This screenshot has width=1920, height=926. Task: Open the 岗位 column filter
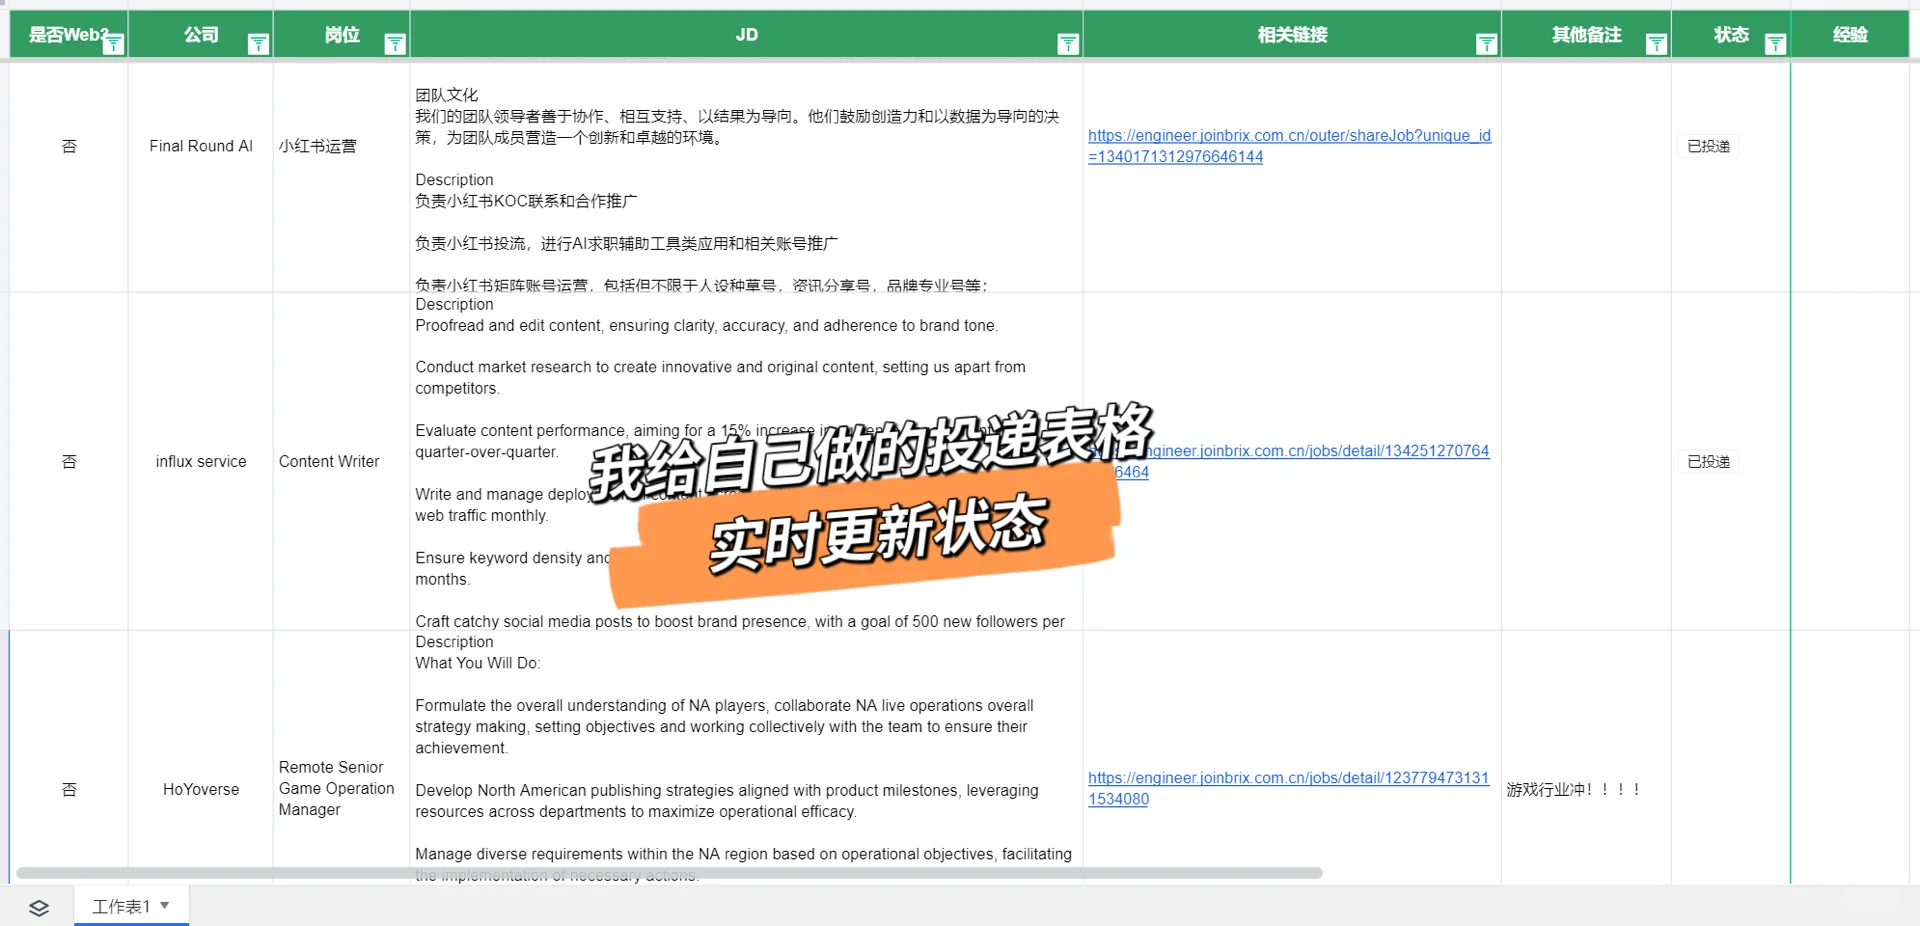[396, 44]
